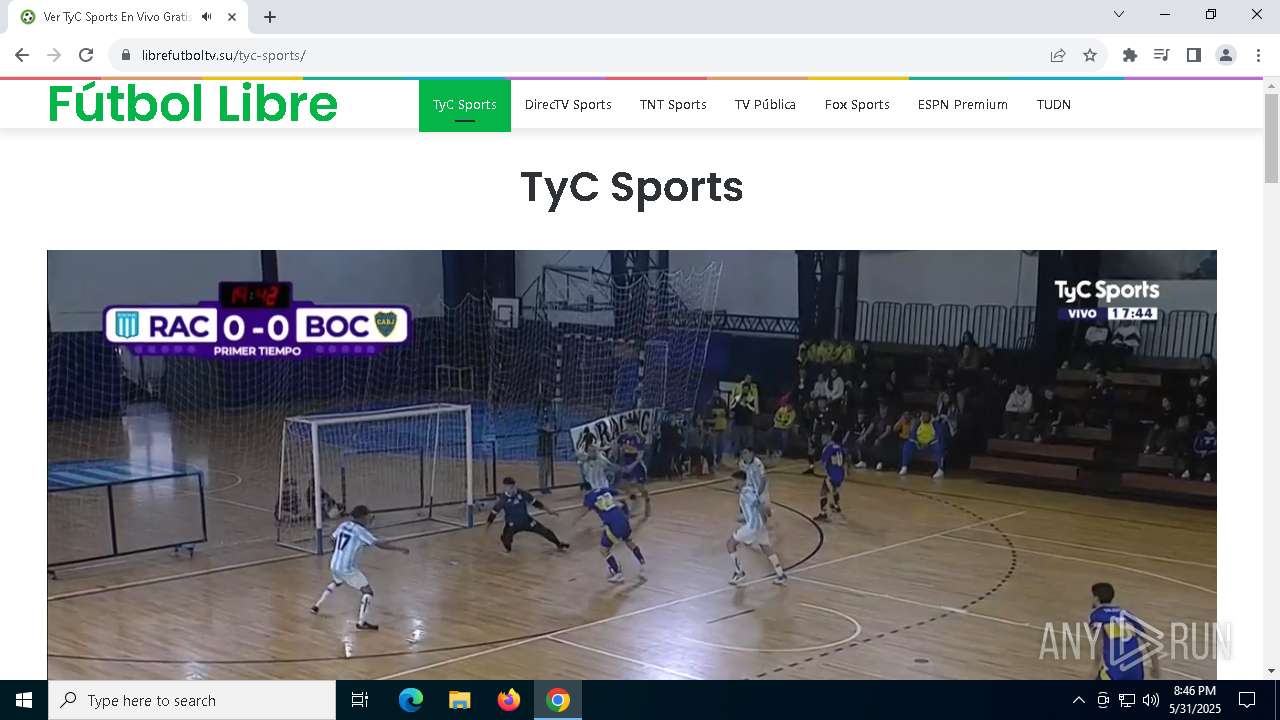Screen dimensions: 1280x720
Task: Open the Chrome profile avatar
Action: click(x=1226, y=55)
